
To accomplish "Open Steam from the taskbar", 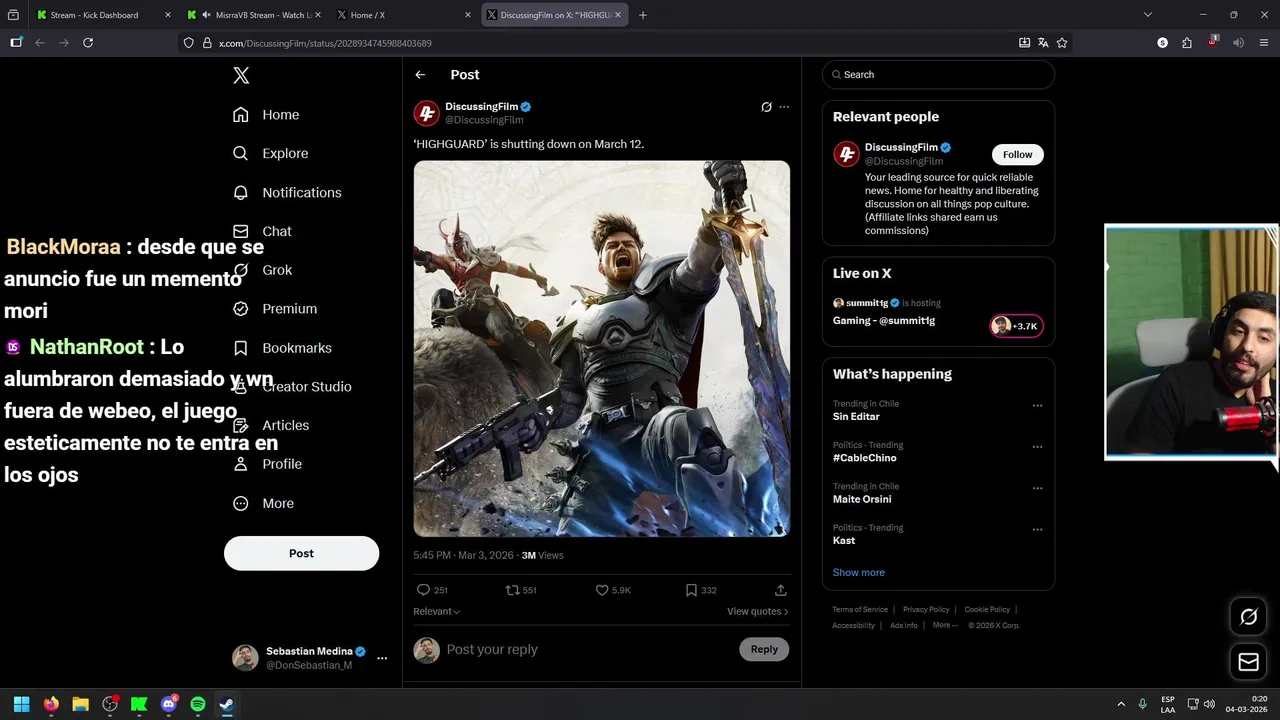I will coord(227,704).
